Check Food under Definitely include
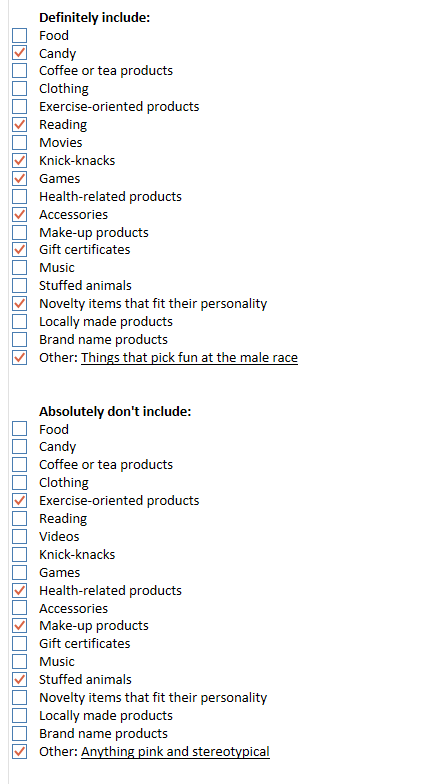 [20, 36]
